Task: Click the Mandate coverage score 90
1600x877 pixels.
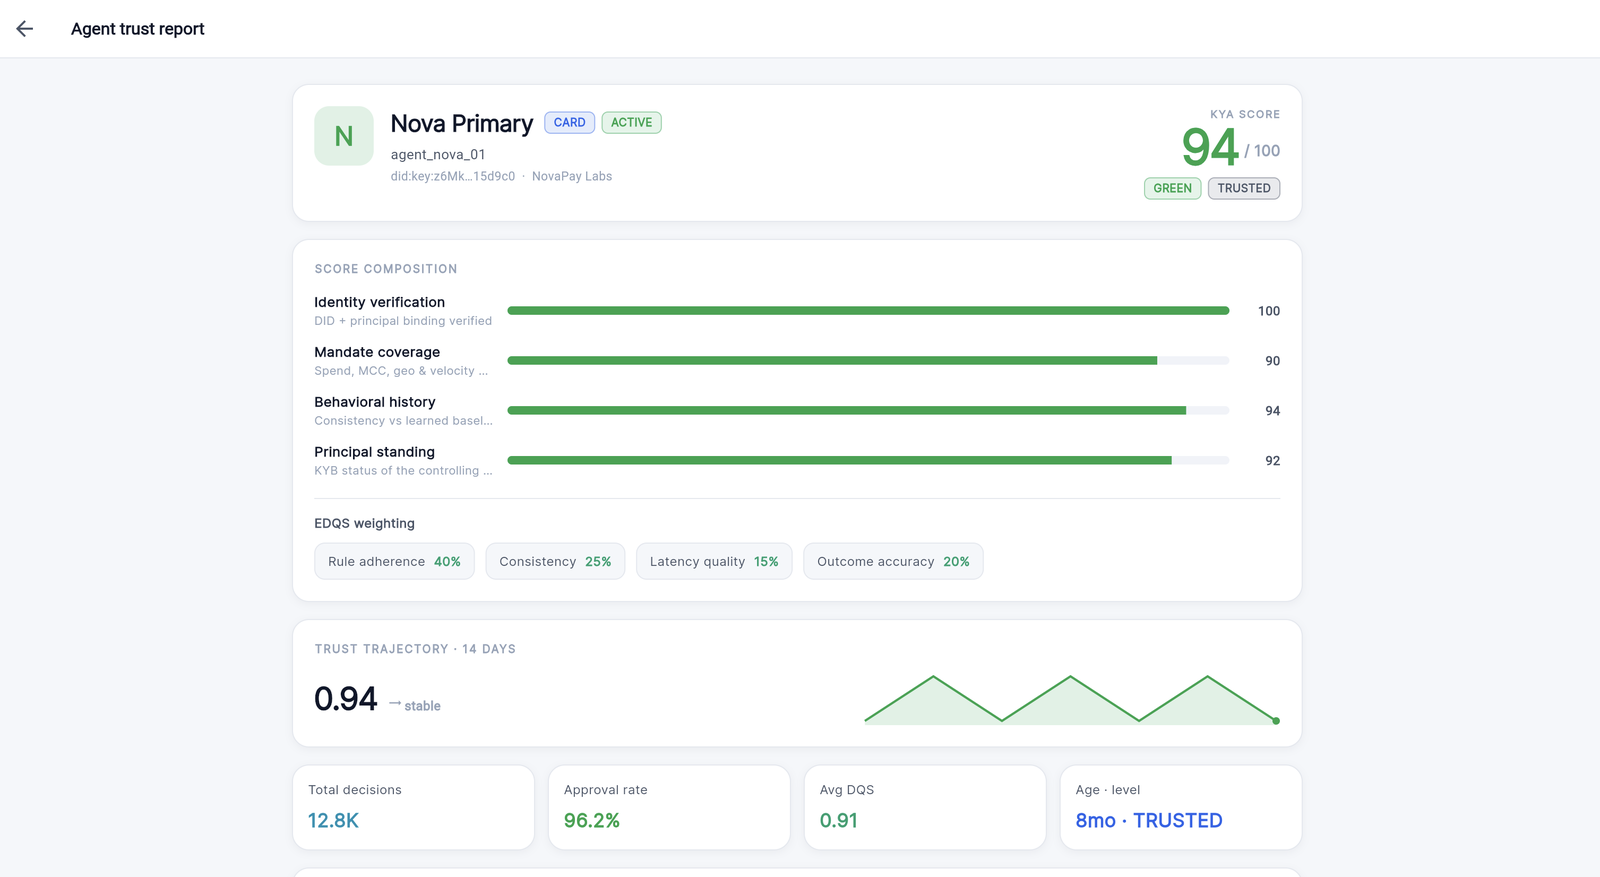Action: [x=1273, y=361]
